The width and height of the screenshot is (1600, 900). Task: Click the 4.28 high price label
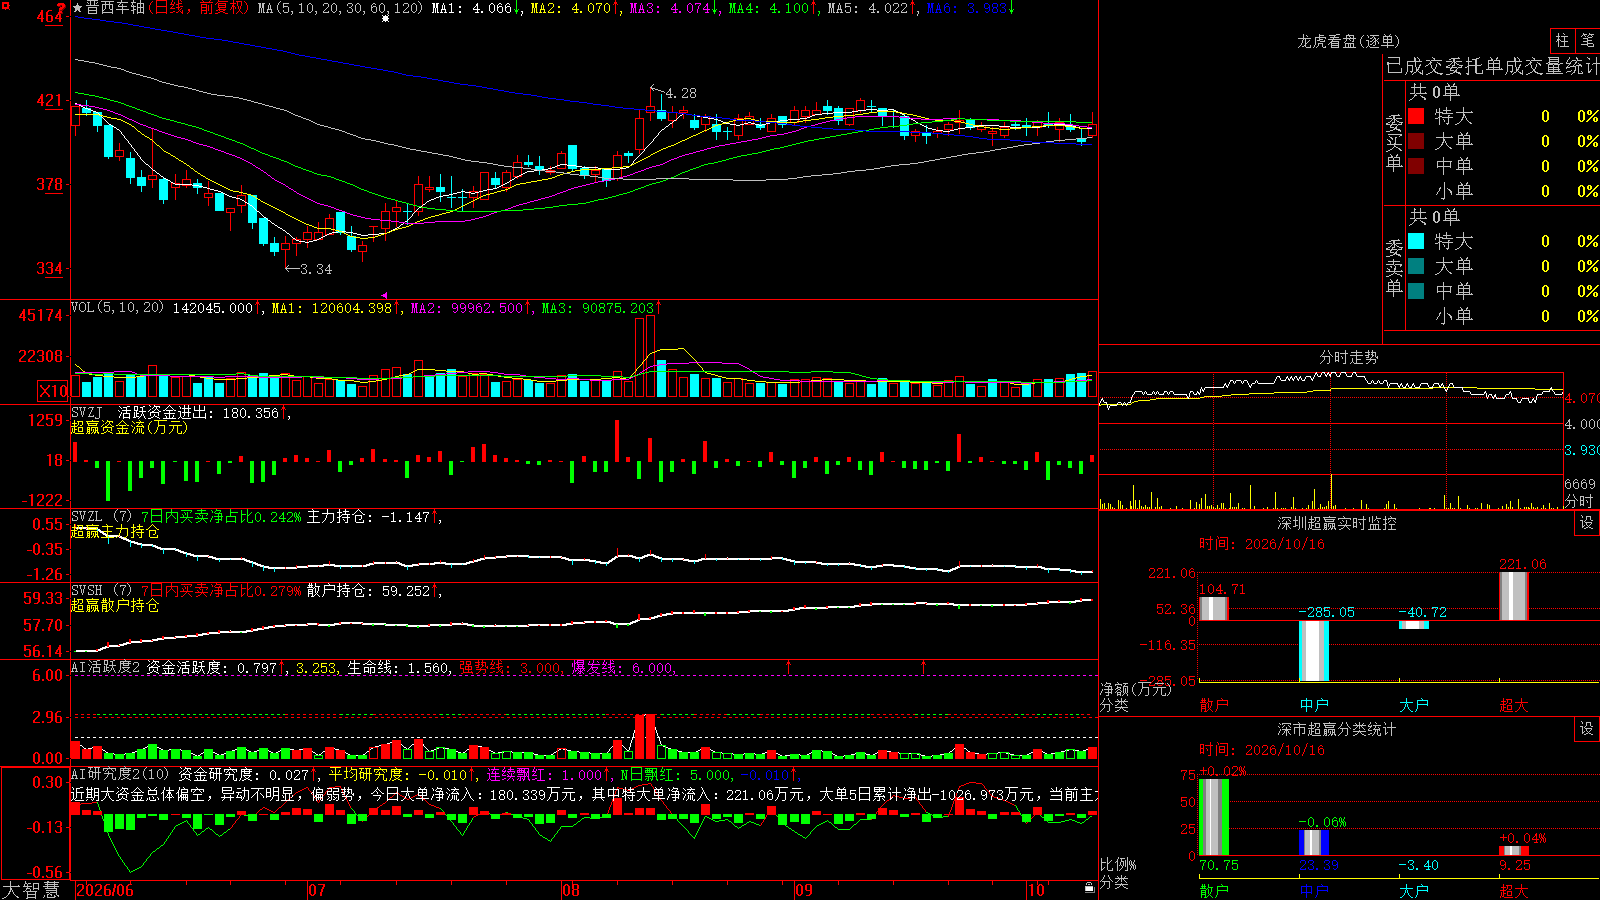click(681, 93)
